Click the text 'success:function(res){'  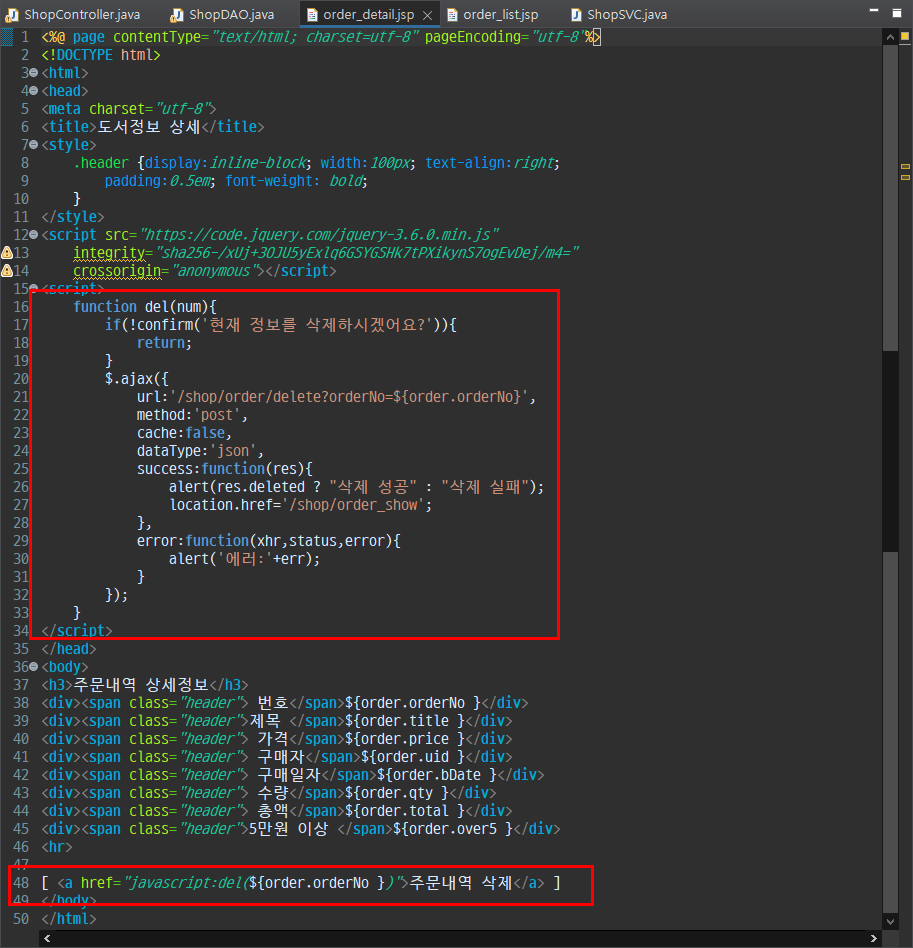click(x=224, y=469)
